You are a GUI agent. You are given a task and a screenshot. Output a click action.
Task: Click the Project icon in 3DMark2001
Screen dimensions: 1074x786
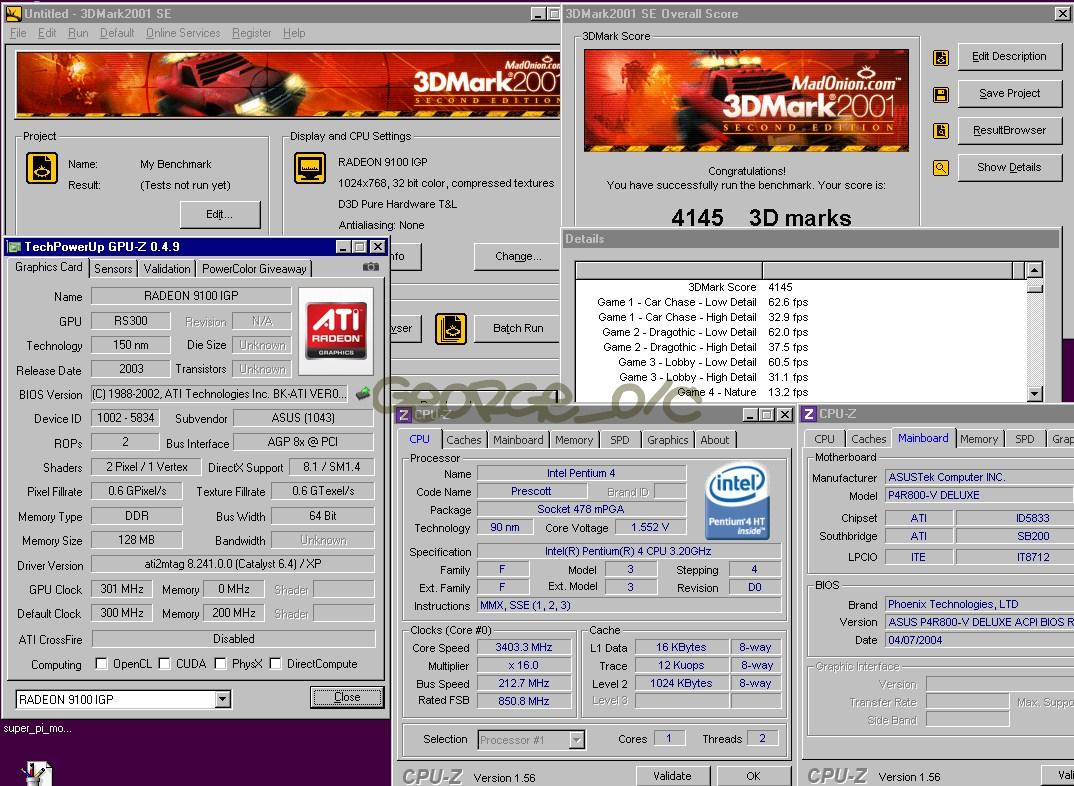point(42,168)
